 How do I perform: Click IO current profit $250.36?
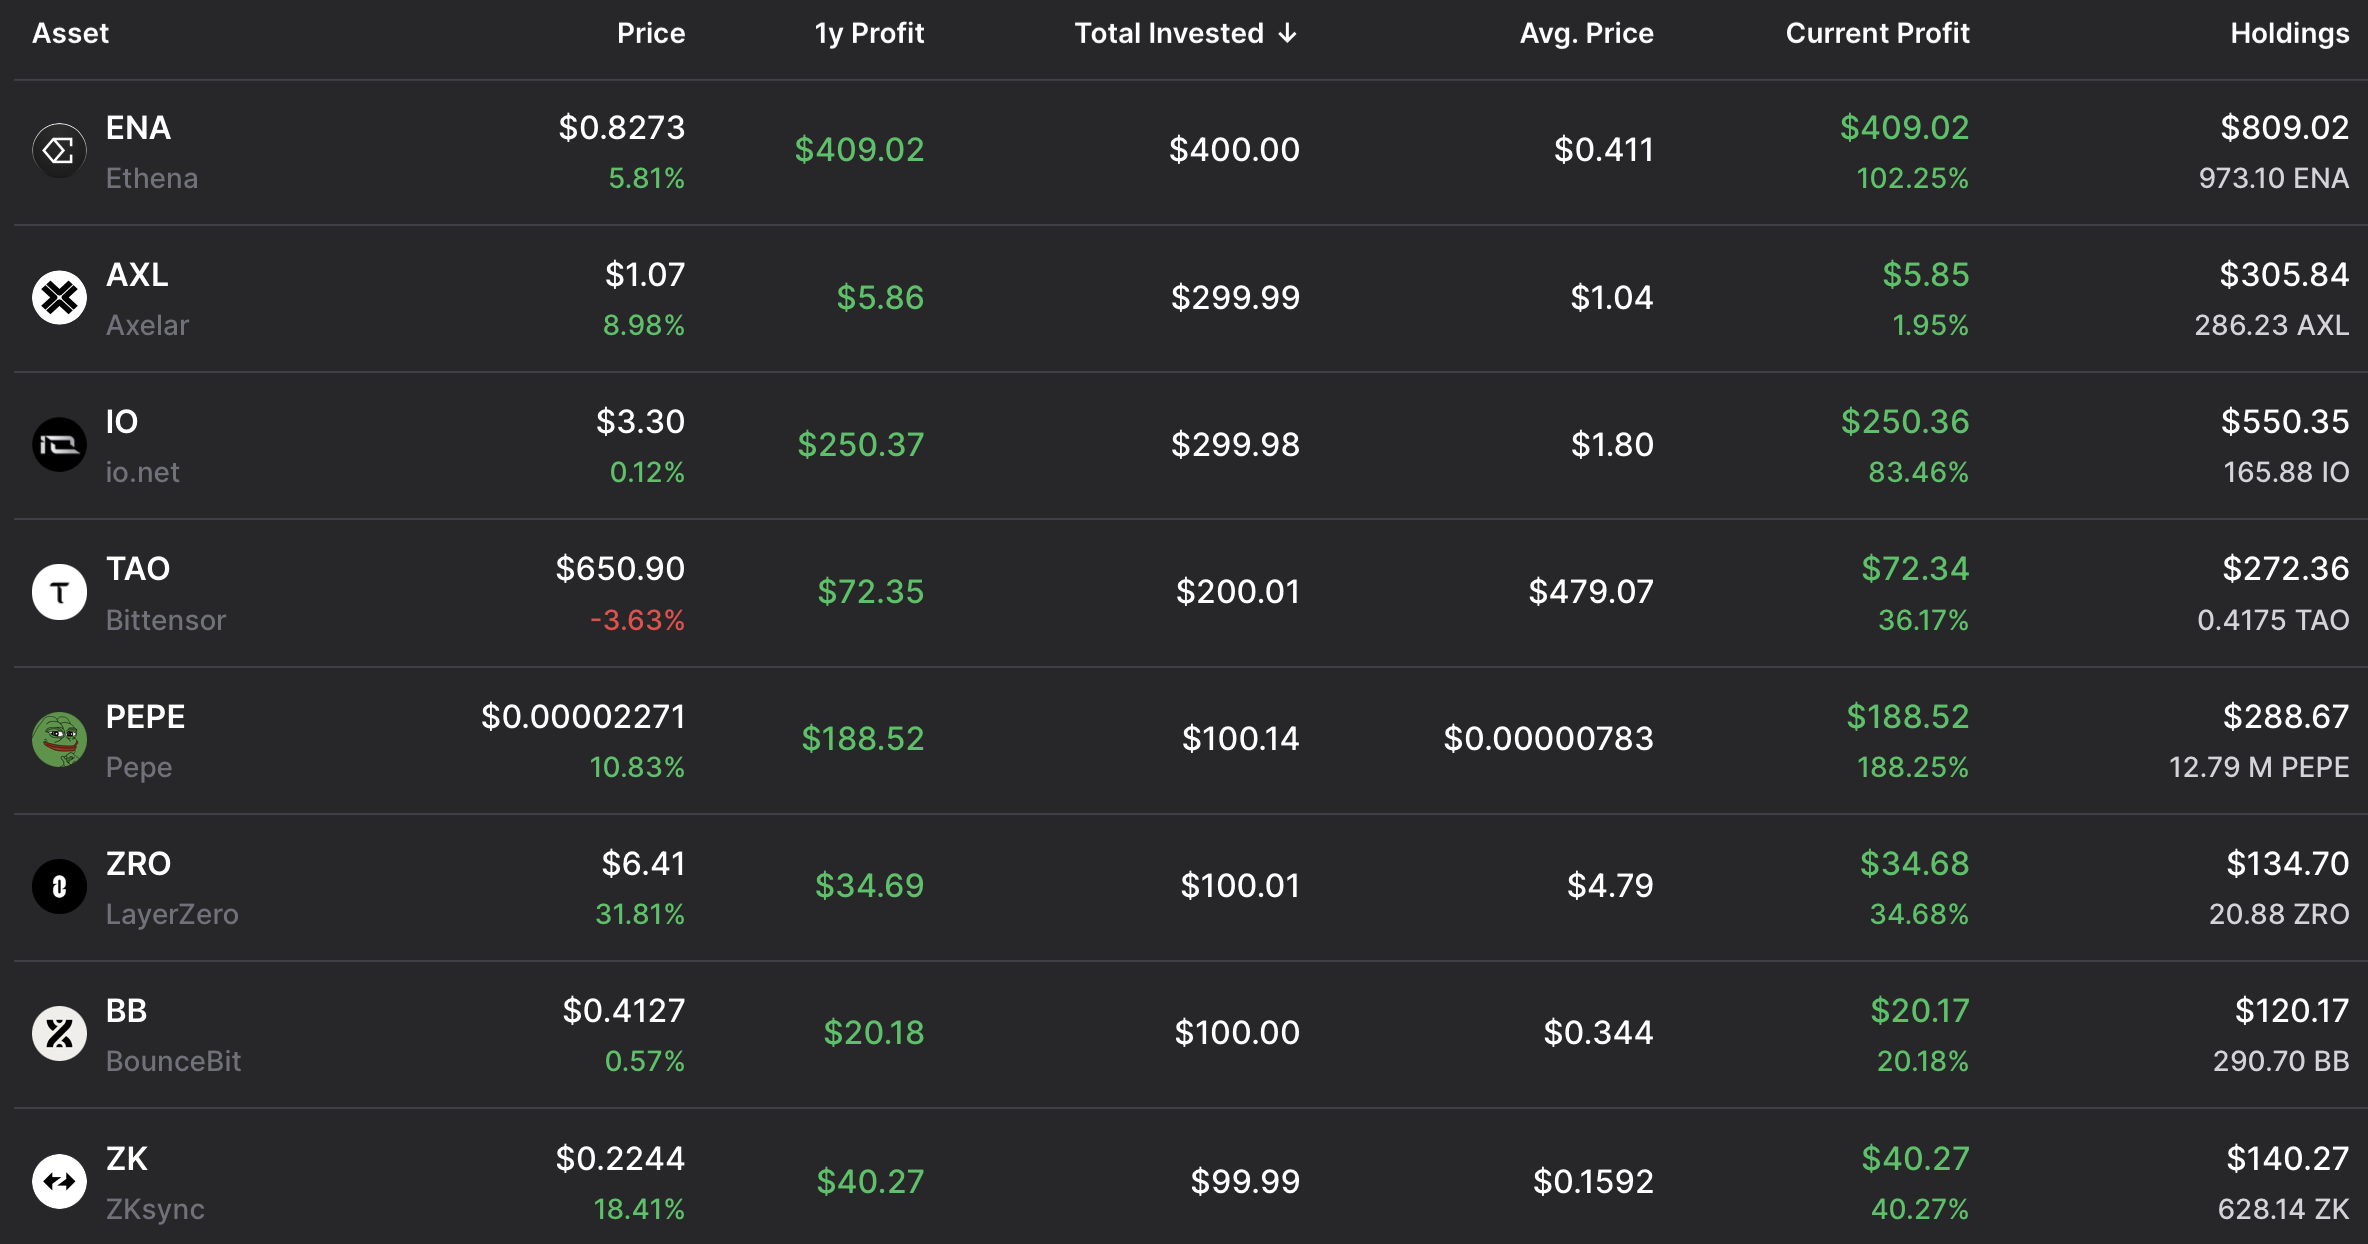tap(1904, 422)
